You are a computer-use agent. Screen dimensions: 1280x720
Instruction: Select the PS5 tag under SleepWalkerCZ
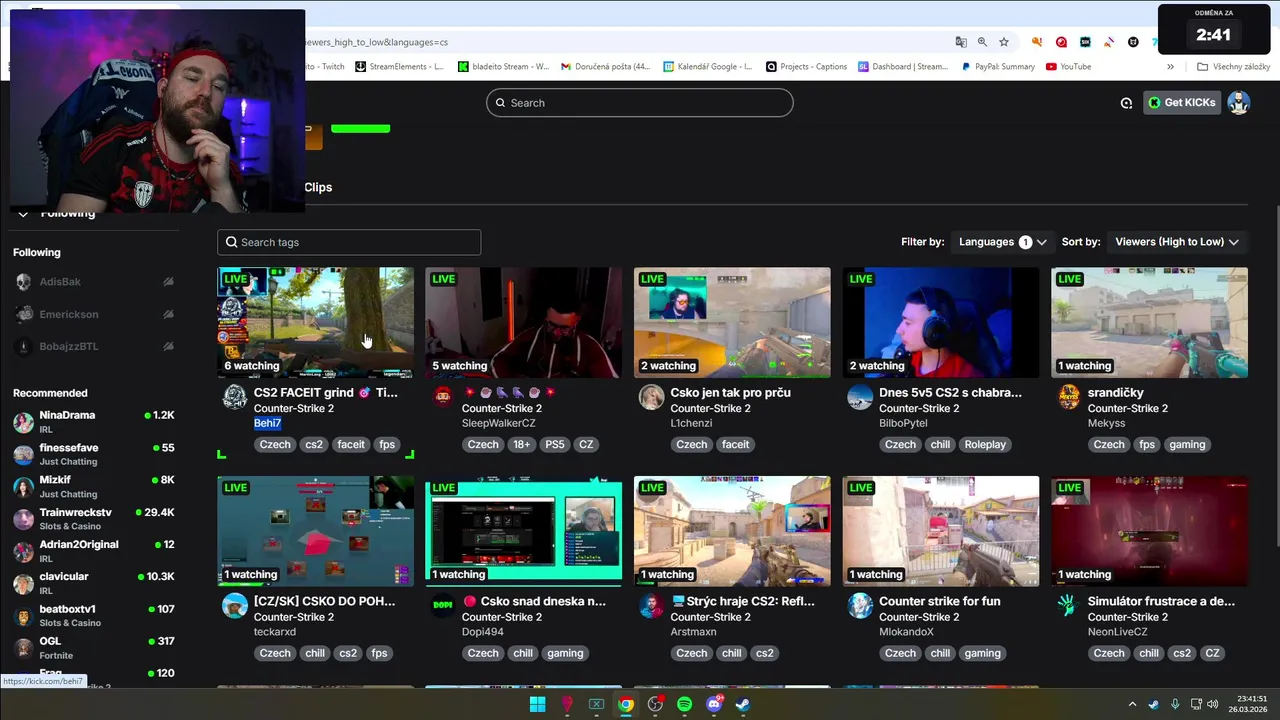[555, 445]
